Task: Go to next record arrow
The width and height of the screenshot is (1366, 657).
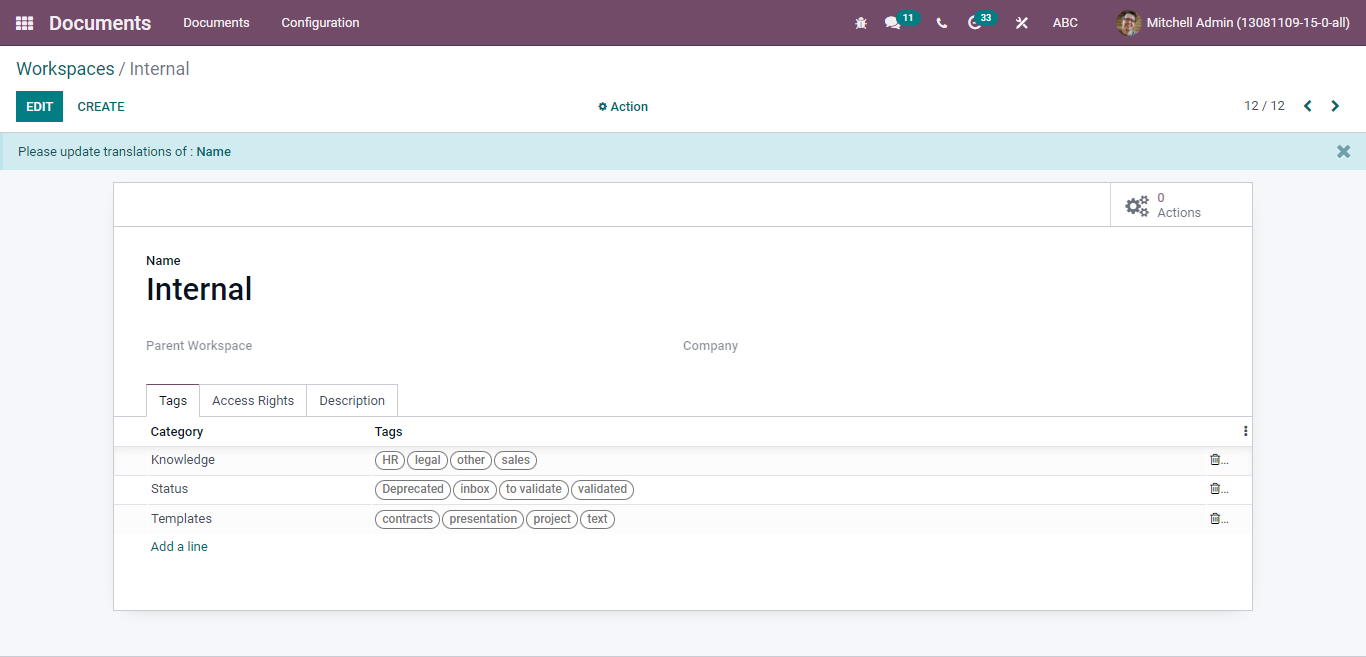Action: (1334, 106)
